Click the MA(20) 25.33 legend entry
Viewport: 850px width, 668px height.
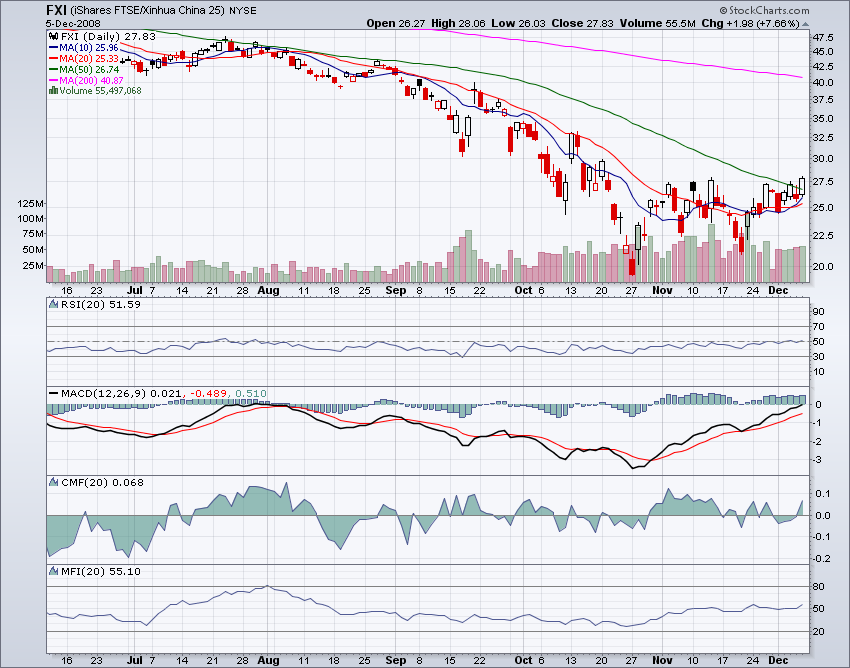(x=89, y=59)
